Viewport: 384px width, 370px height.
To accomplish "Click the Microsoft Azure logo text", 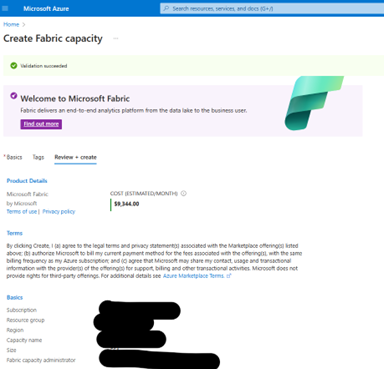I will coord(46,9).
